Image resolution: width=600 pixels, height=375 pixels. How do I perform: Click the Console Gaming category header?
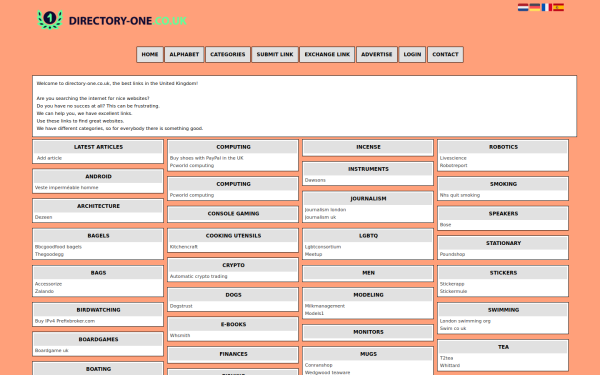[x=233, y=214]
